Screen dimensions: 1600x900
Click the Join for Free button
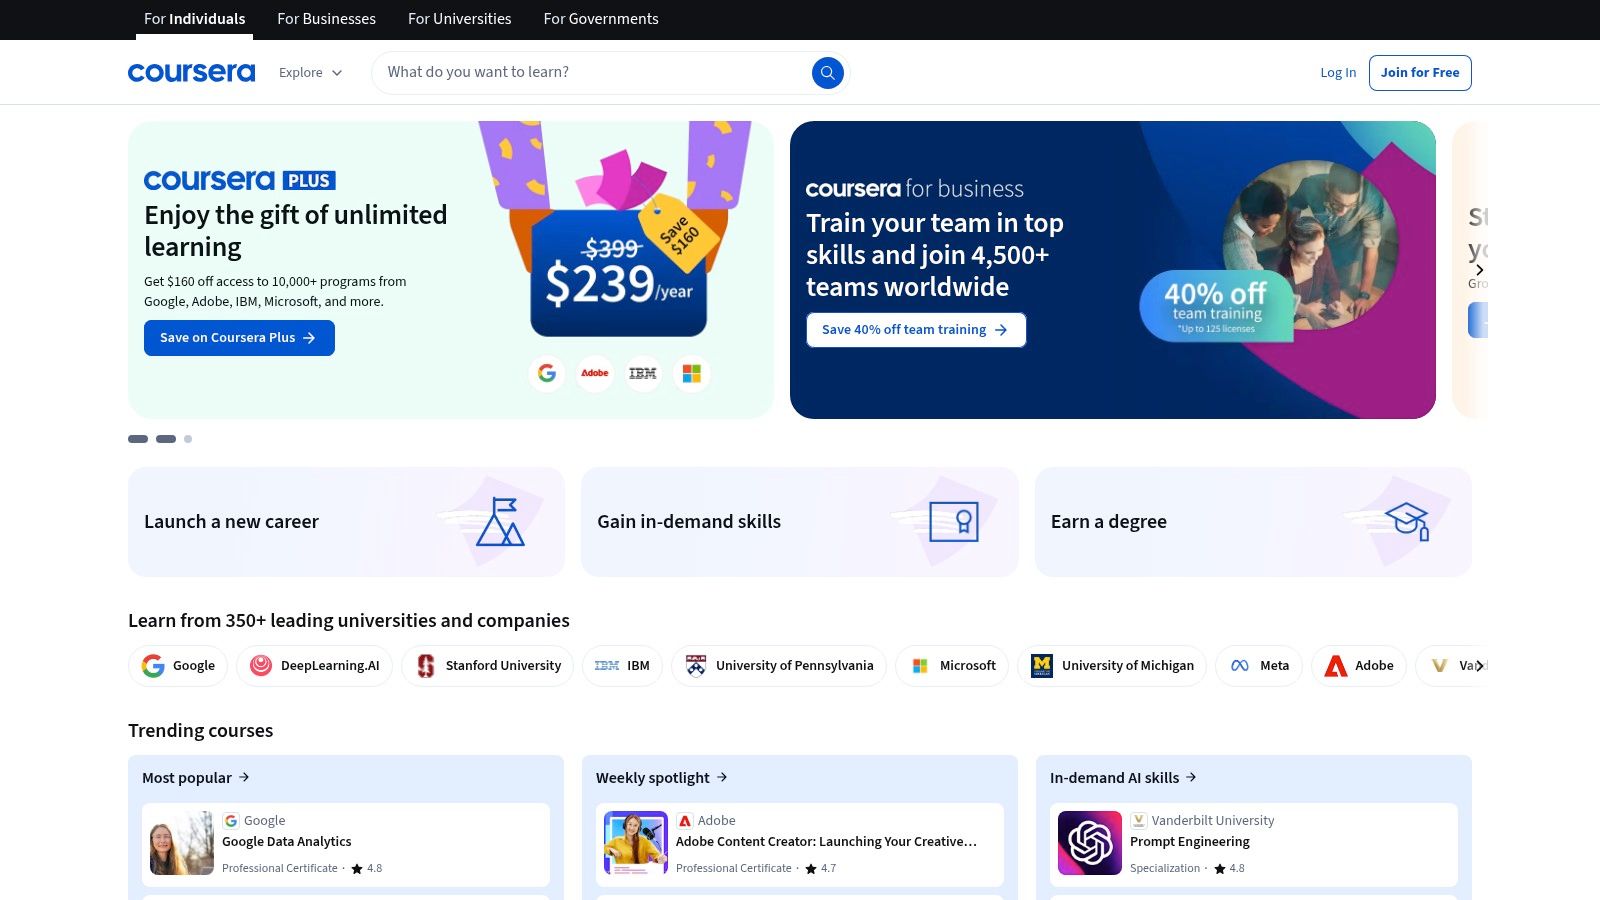[1419, 72]
